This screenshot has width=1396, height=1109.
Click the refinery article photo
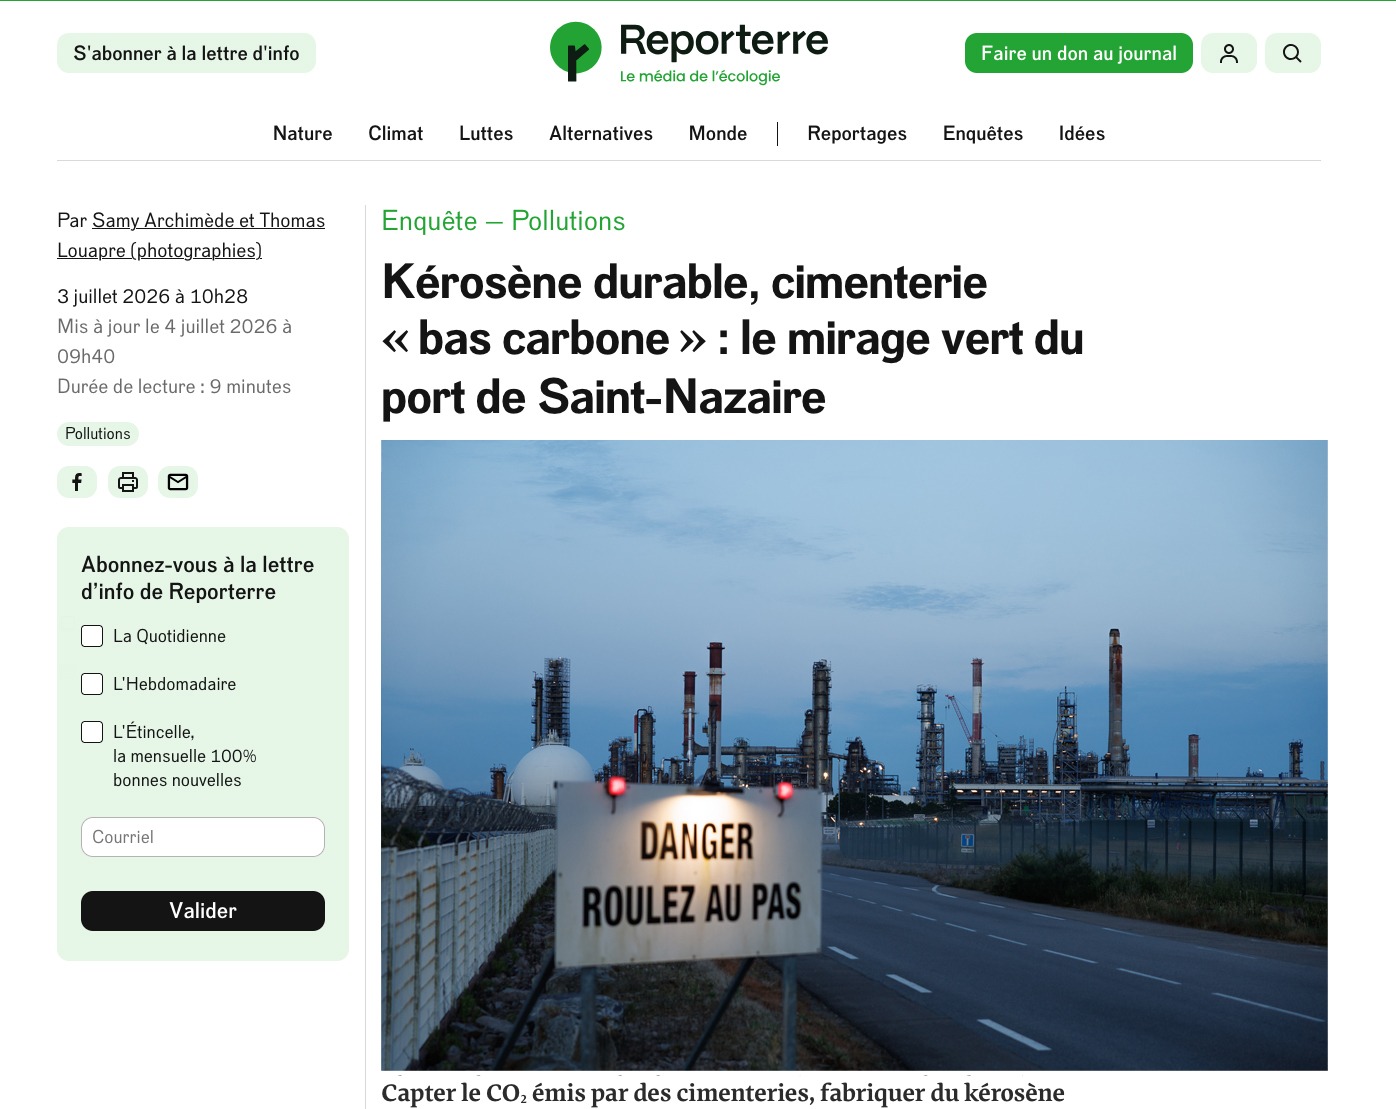[854, 755]
